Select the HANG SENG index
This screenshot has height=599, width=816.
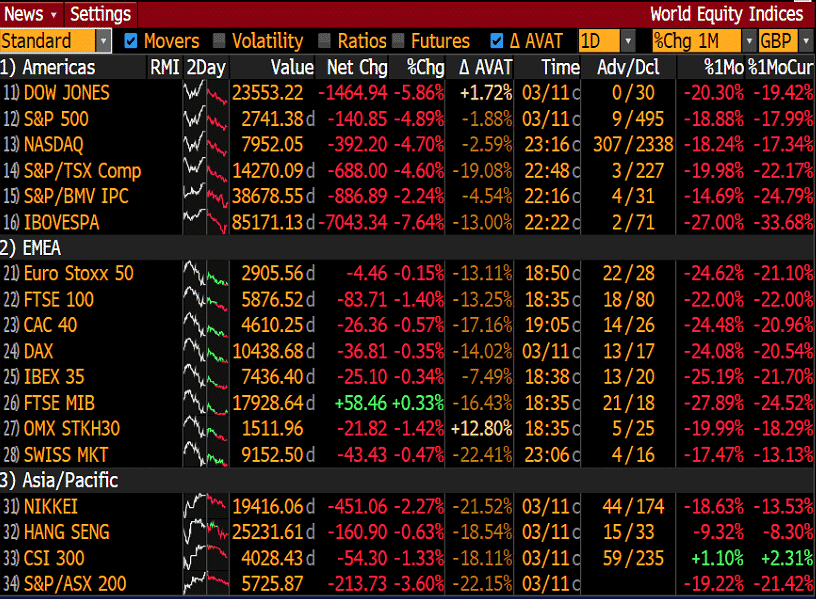click(x=67, y=532)
